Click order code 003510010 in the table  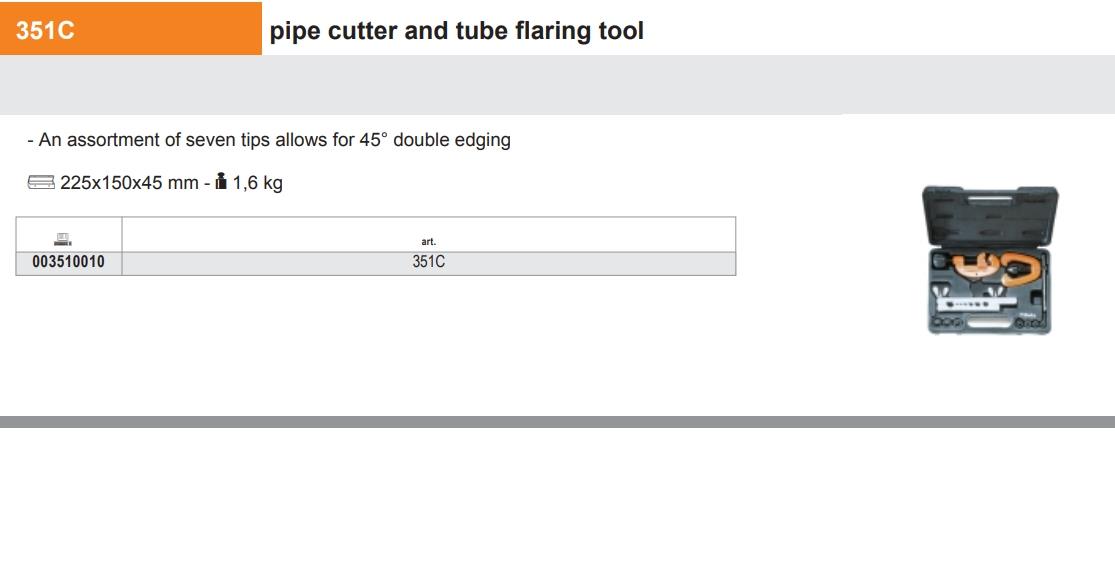69,263
